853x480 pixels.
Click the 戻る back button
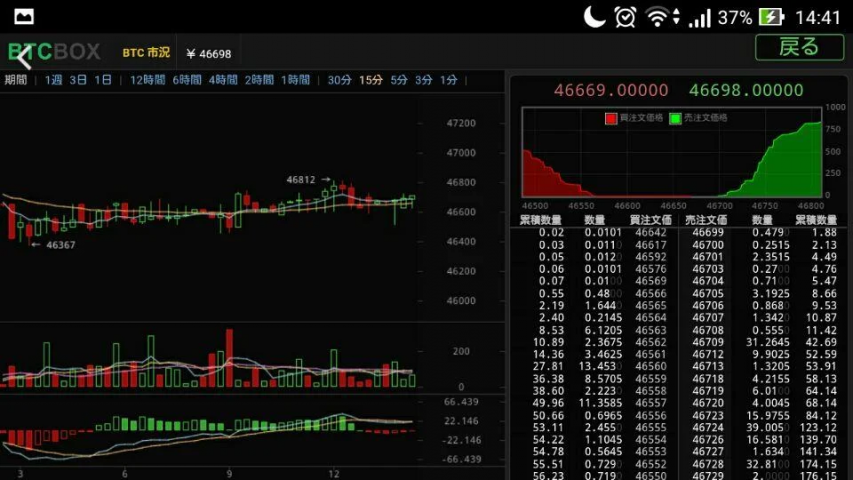pos(799,47)
